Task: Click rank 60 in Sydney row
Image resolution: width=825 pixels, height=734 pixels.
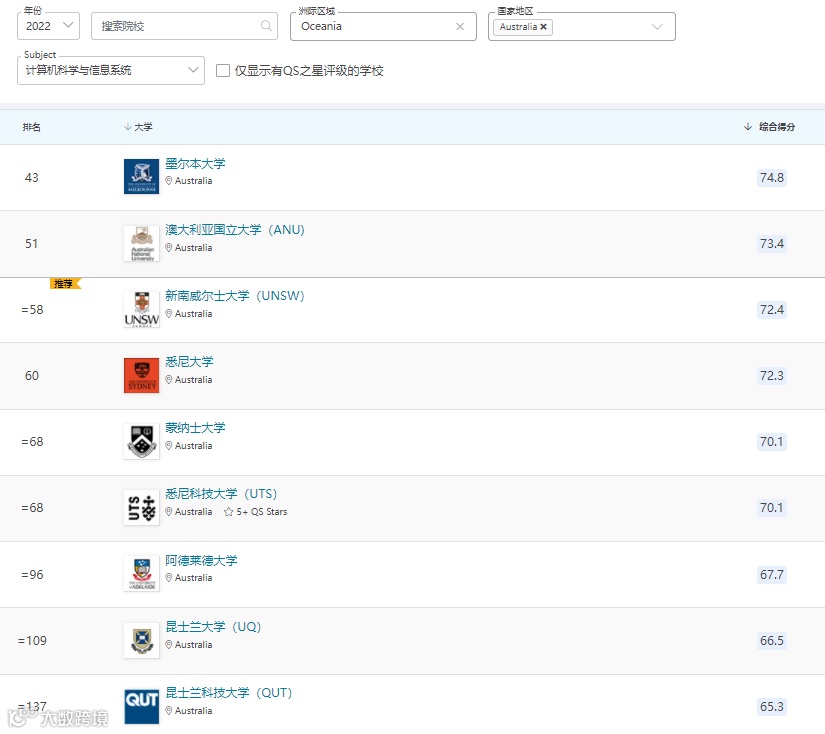Action: click(32, 376)
